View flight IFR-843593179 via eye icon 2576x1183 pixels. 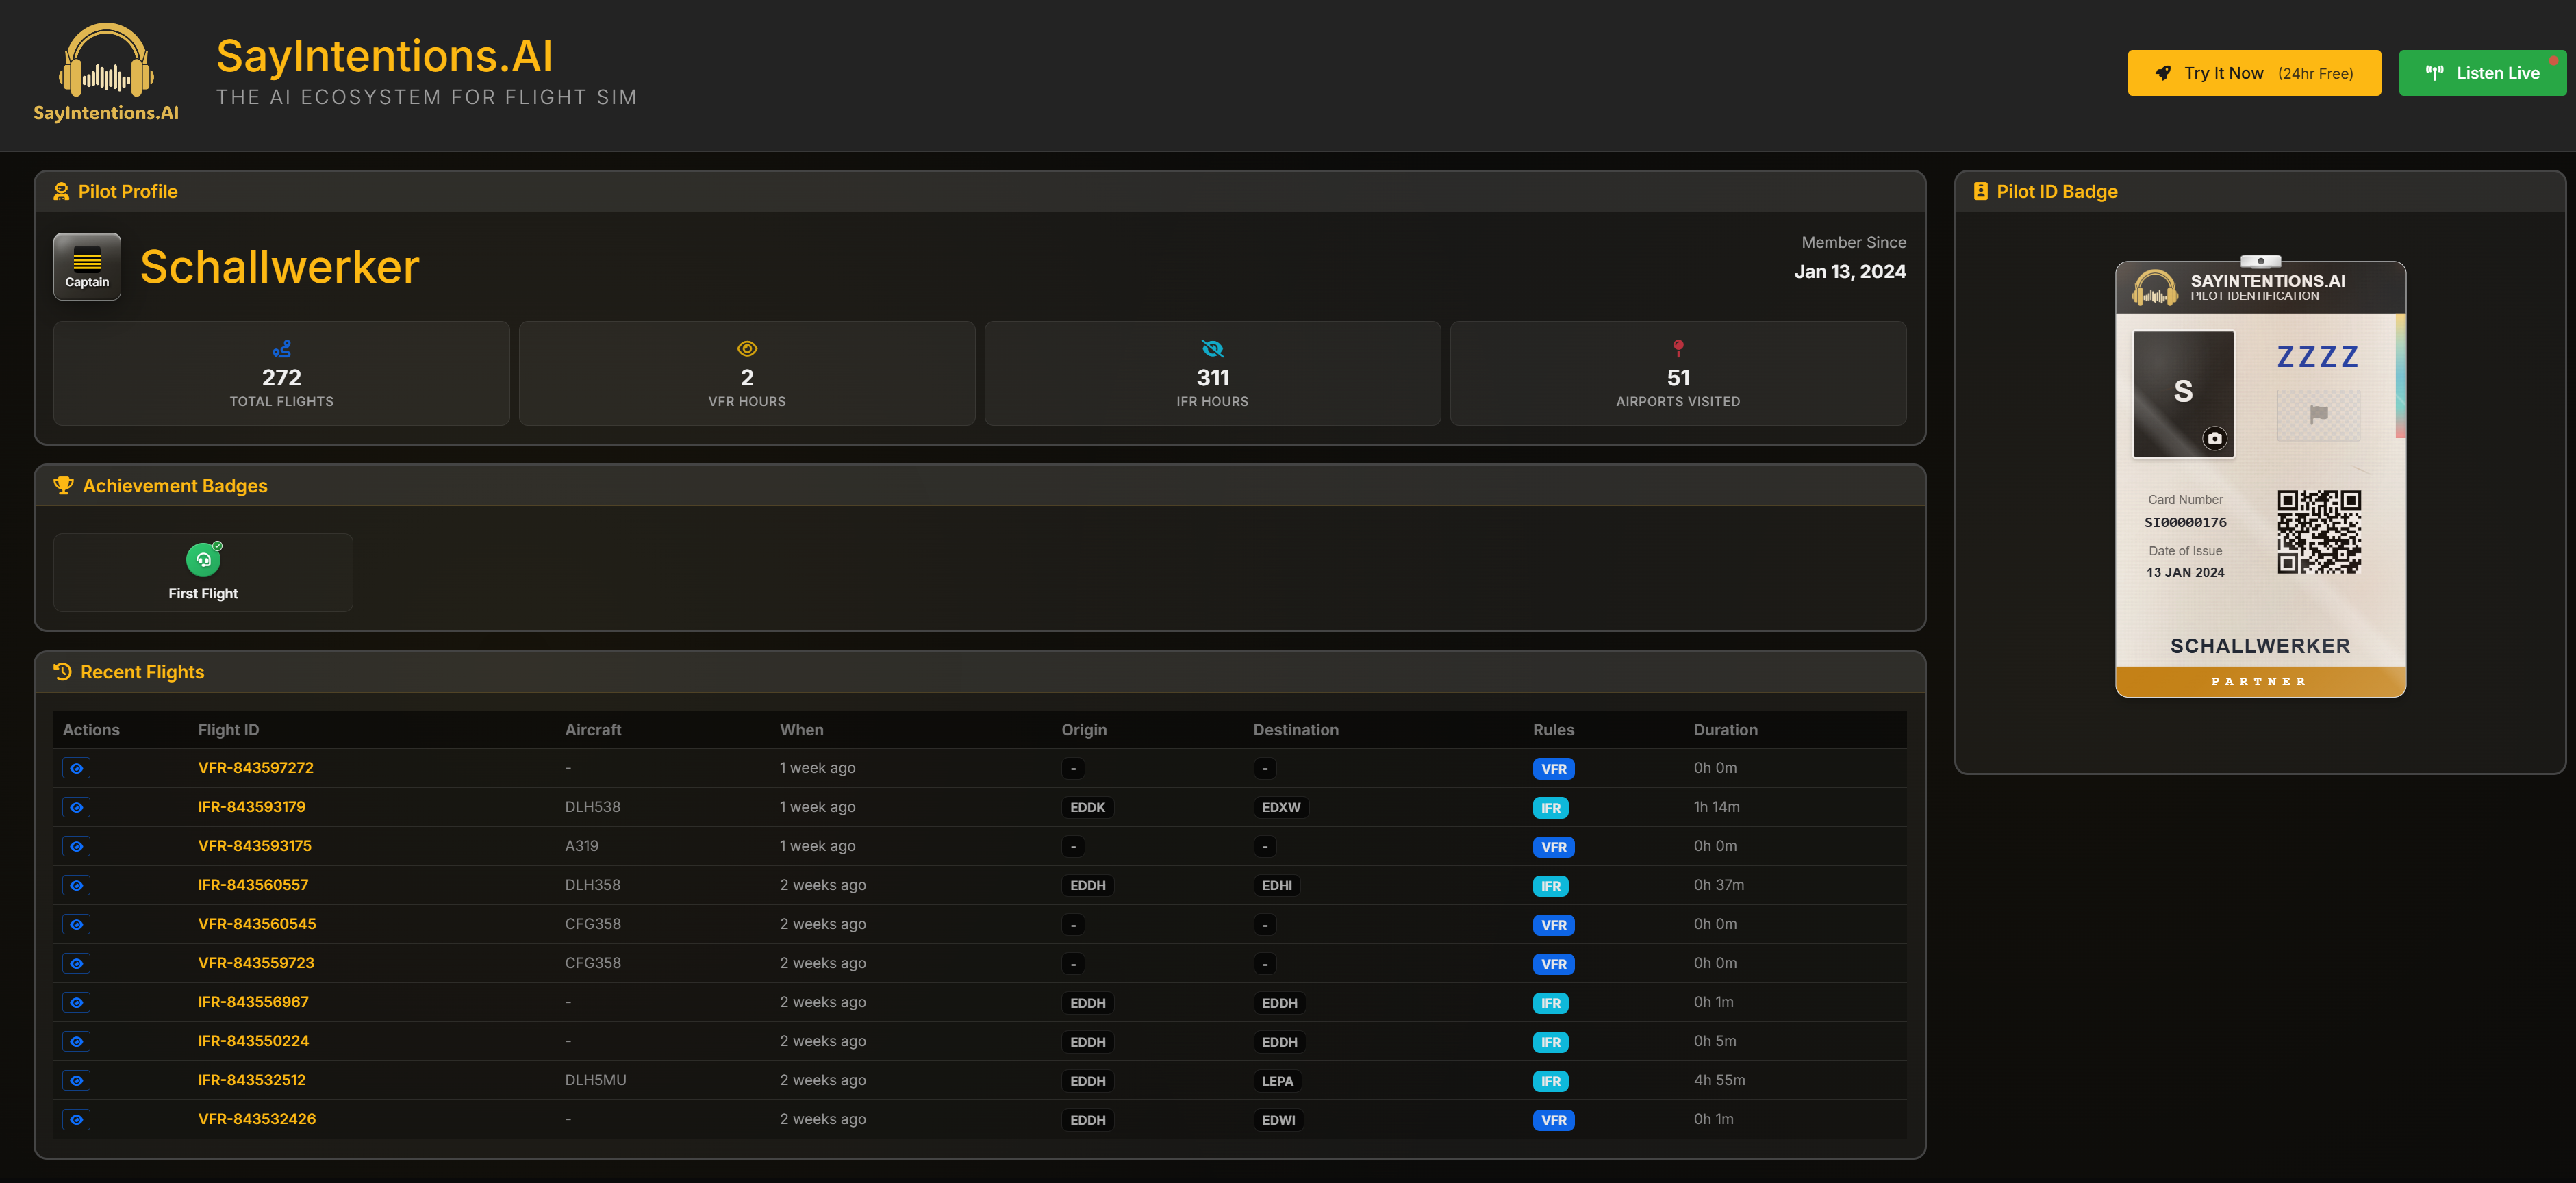(x=76, y=807)
